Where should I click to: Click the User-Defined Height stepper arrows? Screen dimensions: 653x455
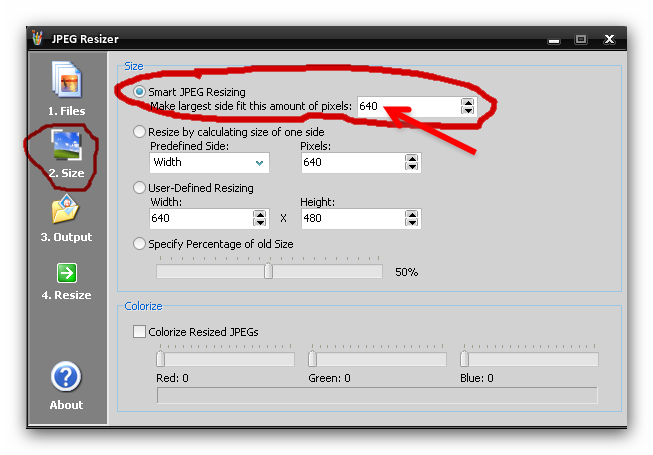point(412,218)
